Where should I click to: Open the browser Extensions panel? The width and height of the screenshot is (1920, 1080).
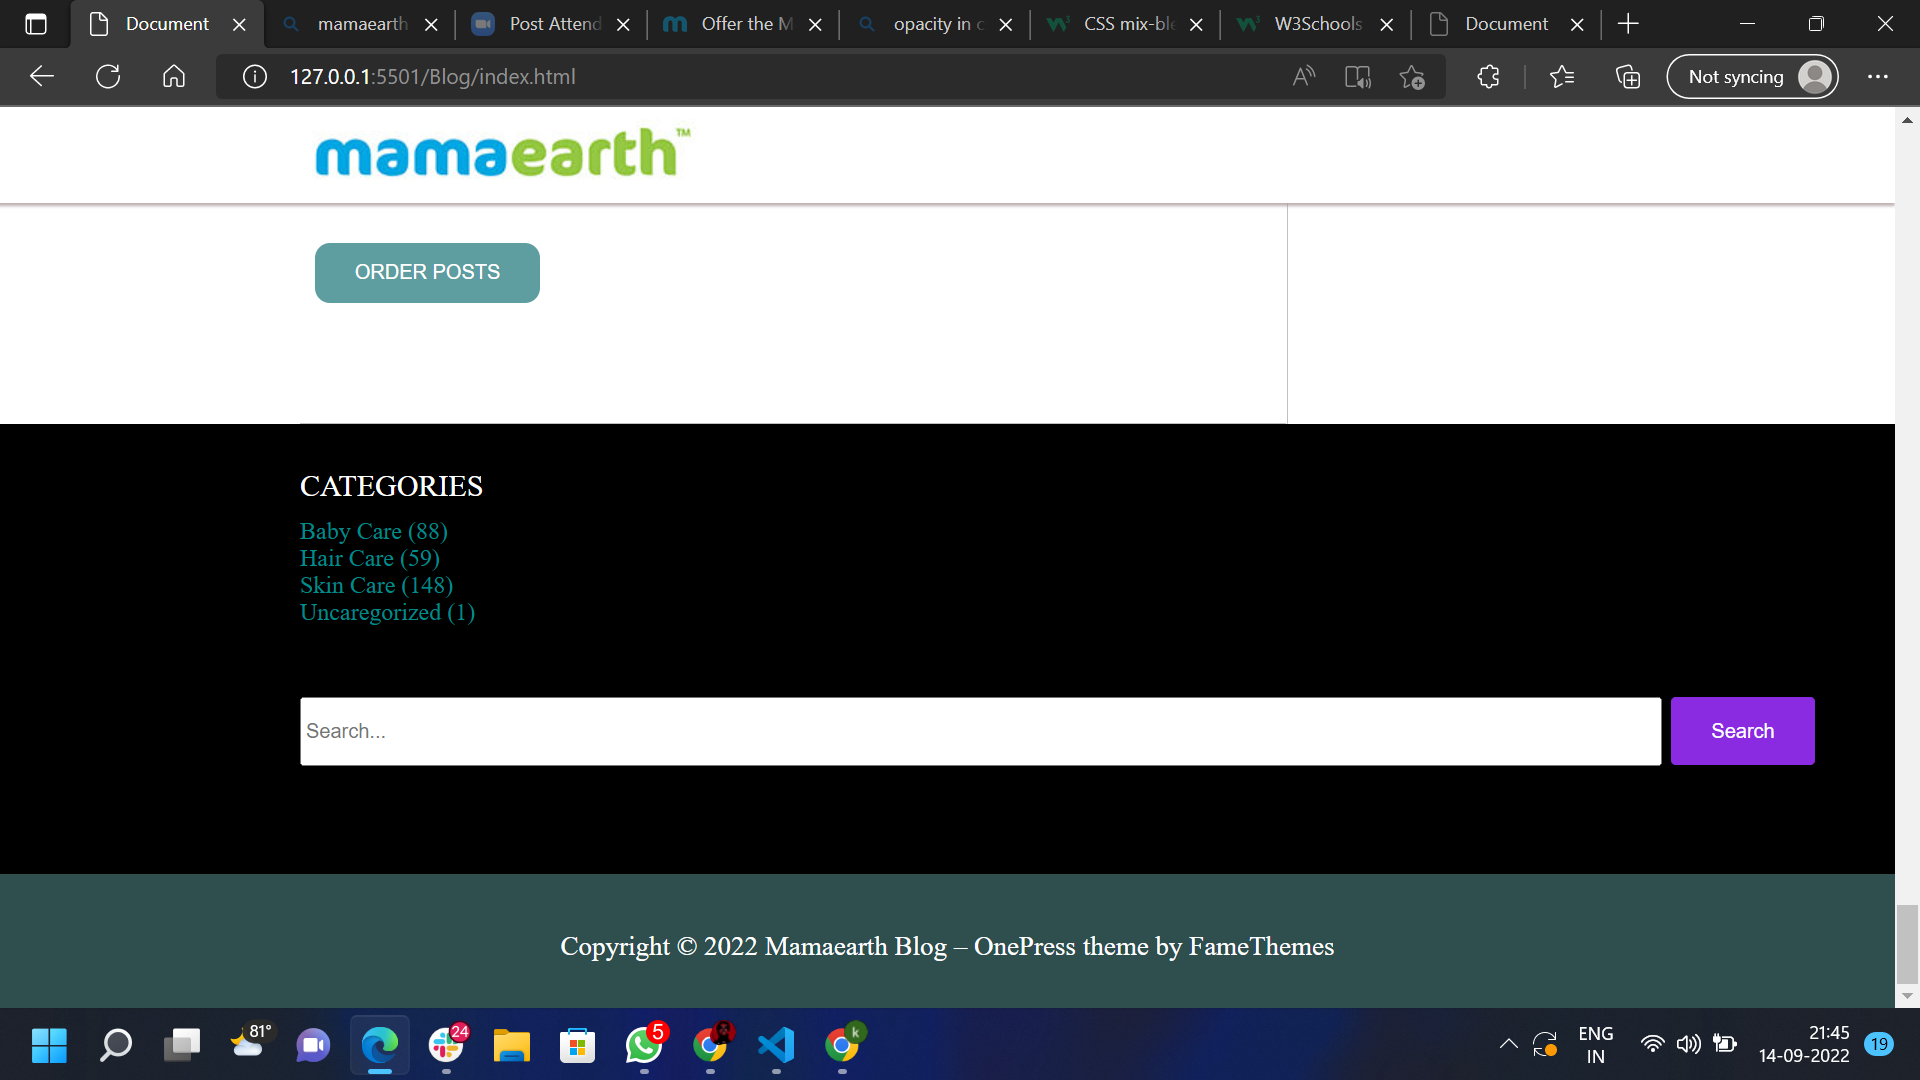1488,76
